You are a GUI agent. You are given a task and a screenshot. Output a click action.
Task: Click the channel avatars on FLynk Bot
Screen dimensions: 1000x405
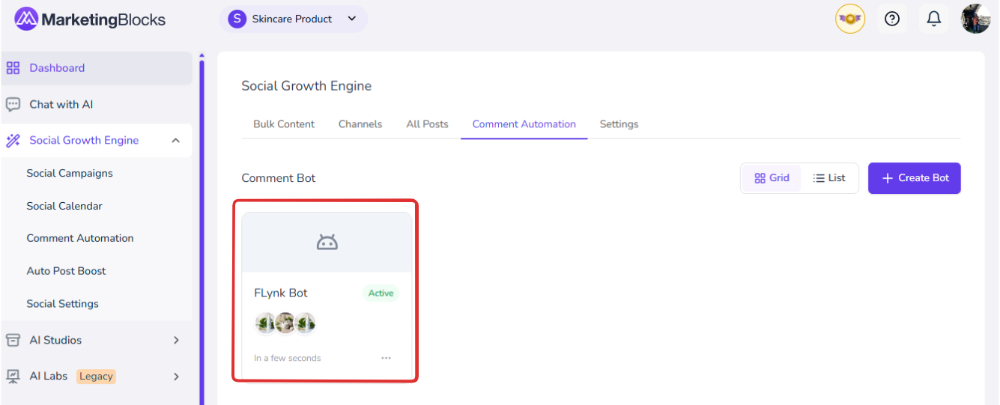(285, 323)
